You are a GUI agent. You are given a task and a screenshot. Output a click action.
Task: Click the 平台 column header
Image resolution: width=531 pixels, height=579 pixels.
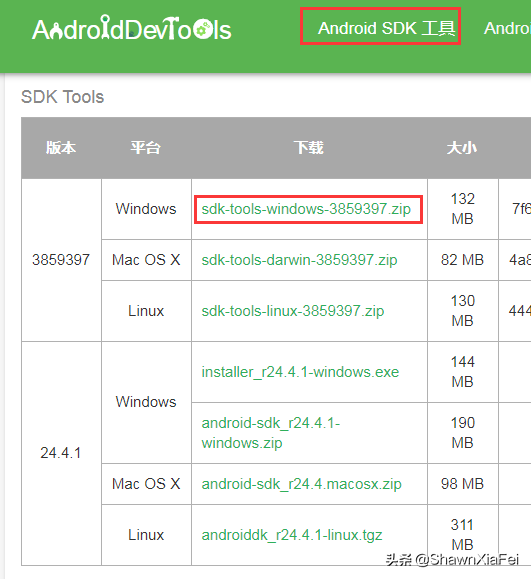coord(146,148)
